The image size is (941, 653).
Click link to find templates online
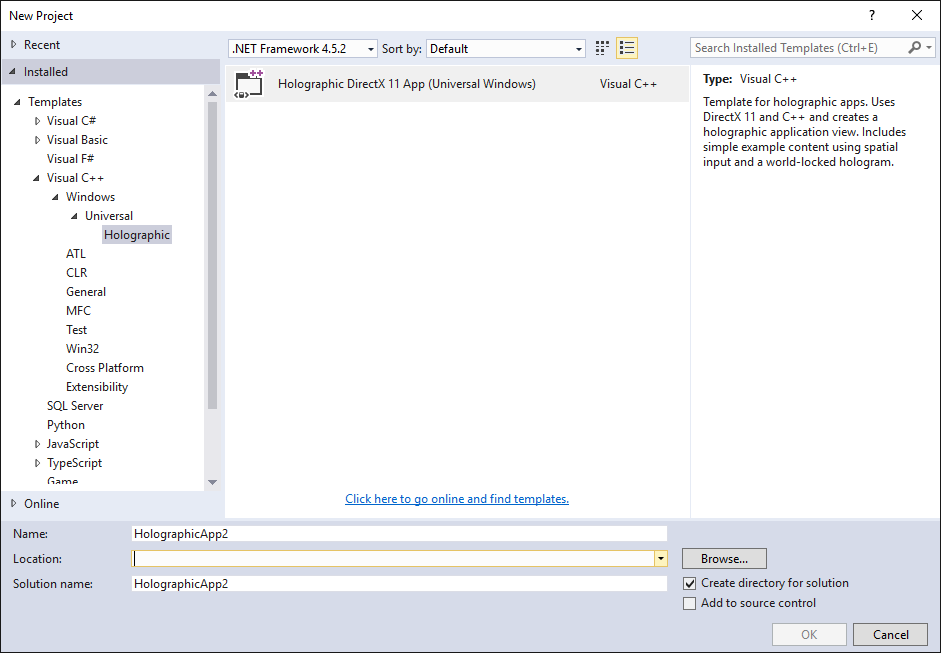(x=457, y=499)
